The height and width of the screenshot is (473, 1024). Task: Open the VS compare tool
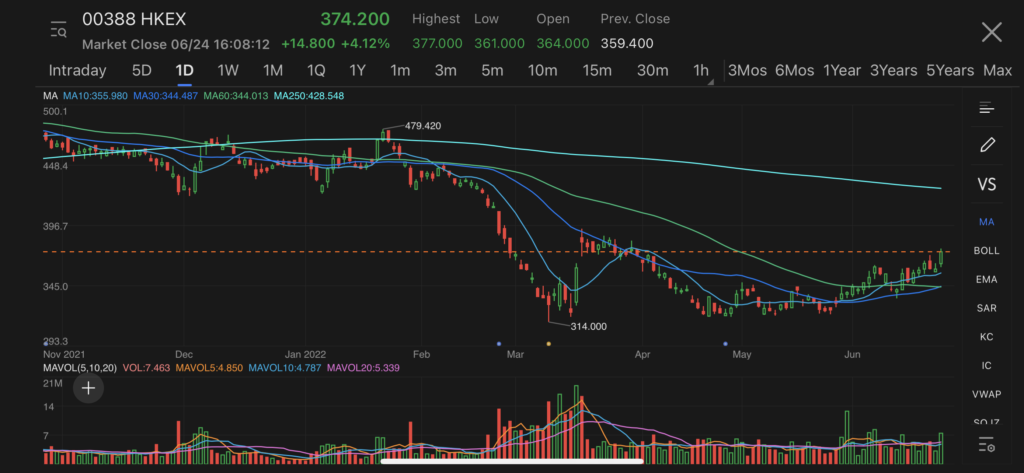987,184
